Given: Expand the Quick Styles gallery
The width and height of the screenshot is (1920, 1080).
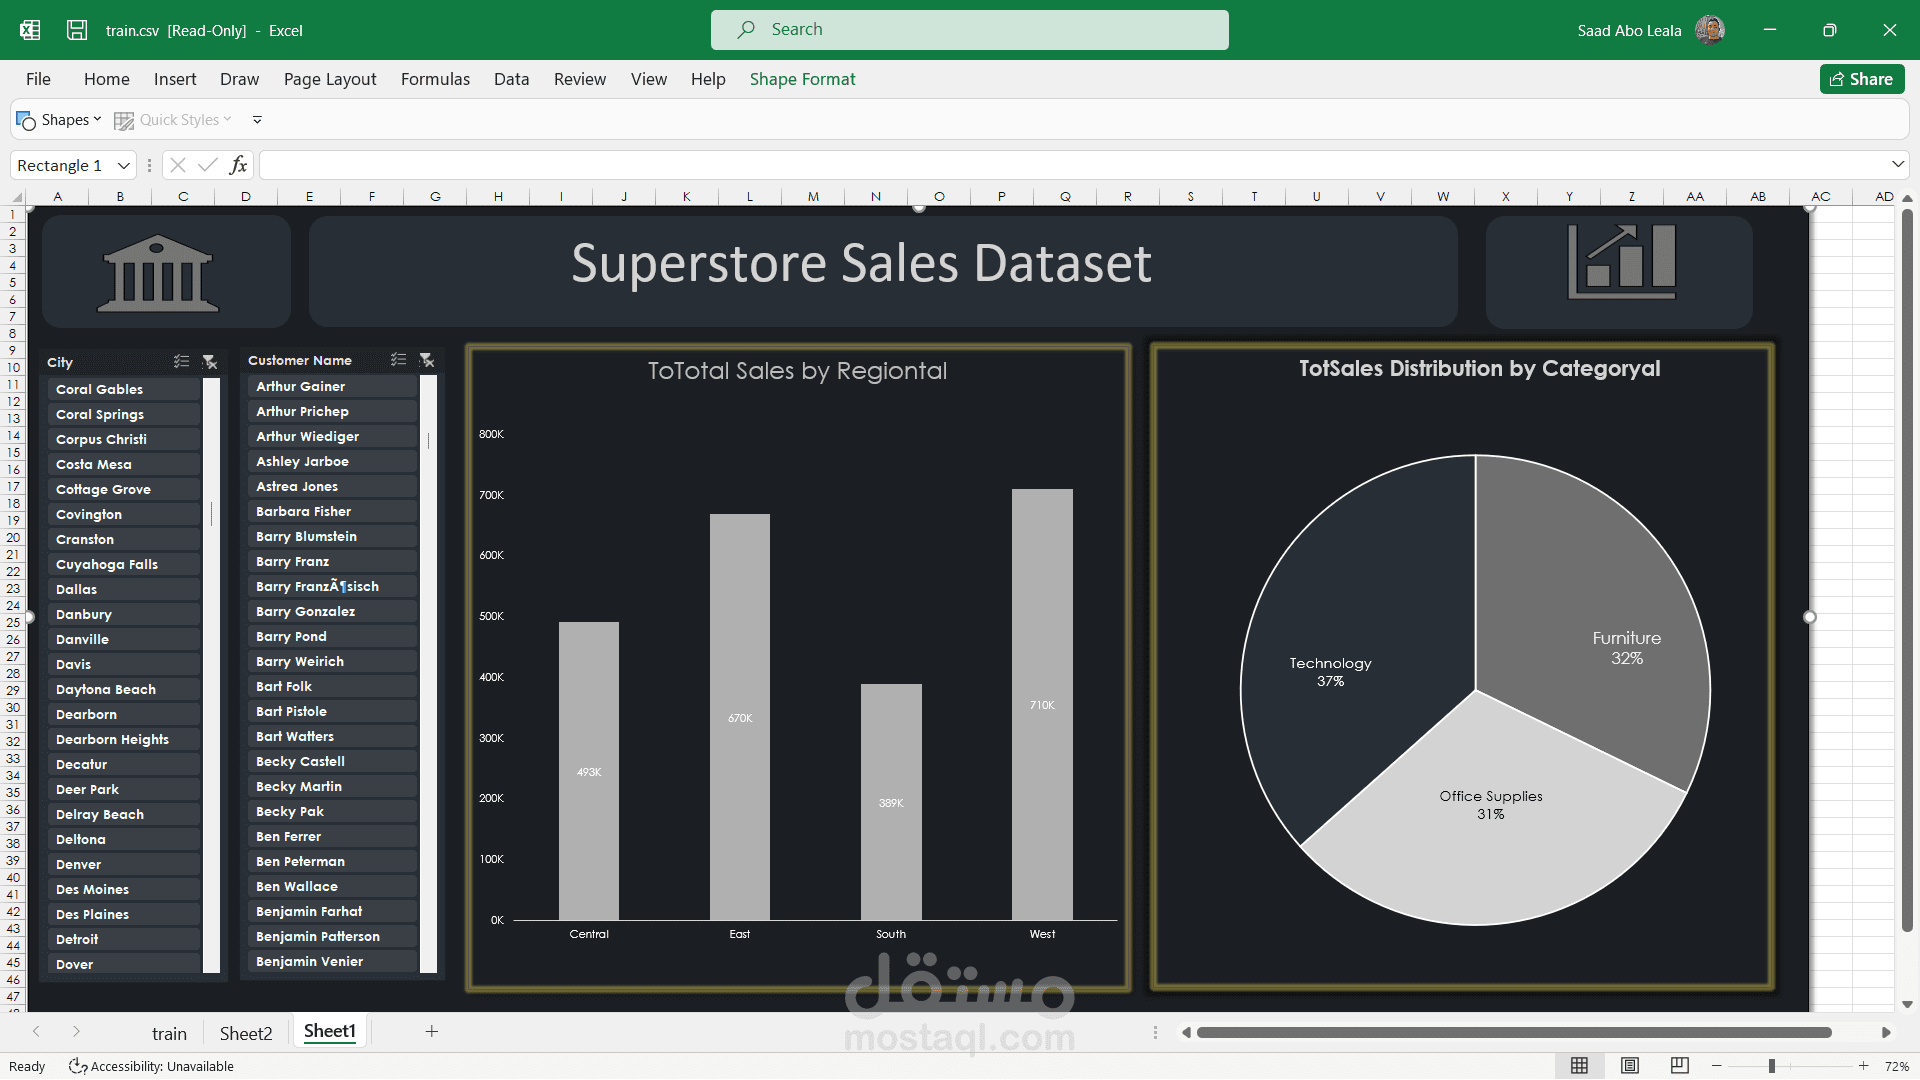Looking at the screenshot, I should 173,119.
